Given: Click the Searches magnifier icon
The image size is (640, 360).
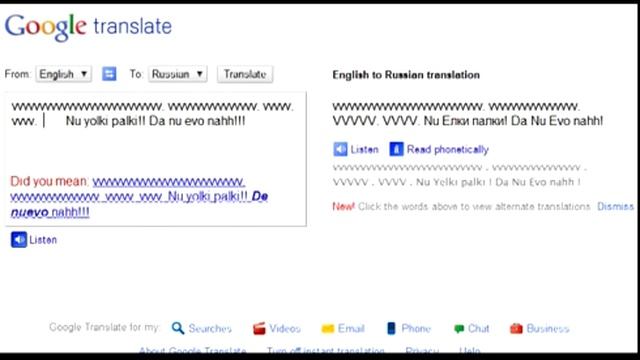Looking at the screenshot, I should [x=178, y=328].
